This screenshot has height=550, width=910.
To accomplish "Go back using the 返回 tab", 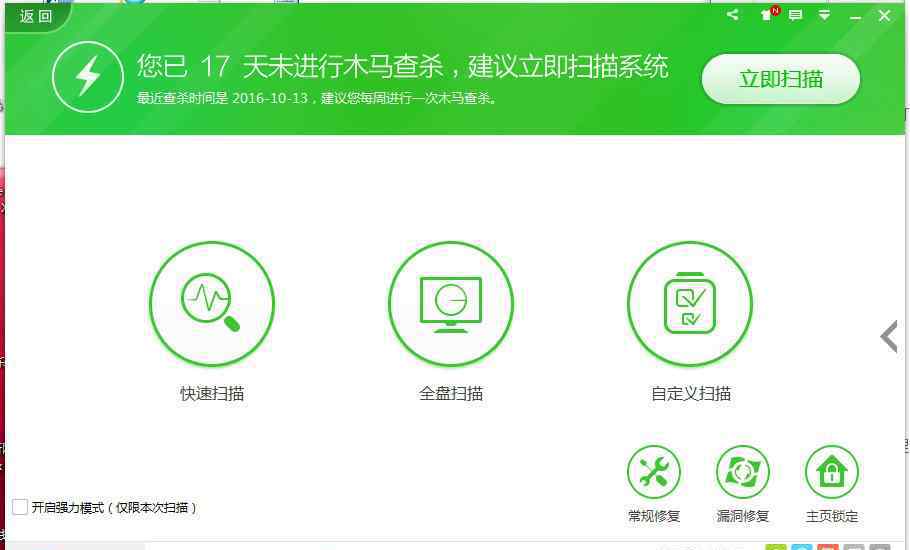I will (x=36, y=16).
